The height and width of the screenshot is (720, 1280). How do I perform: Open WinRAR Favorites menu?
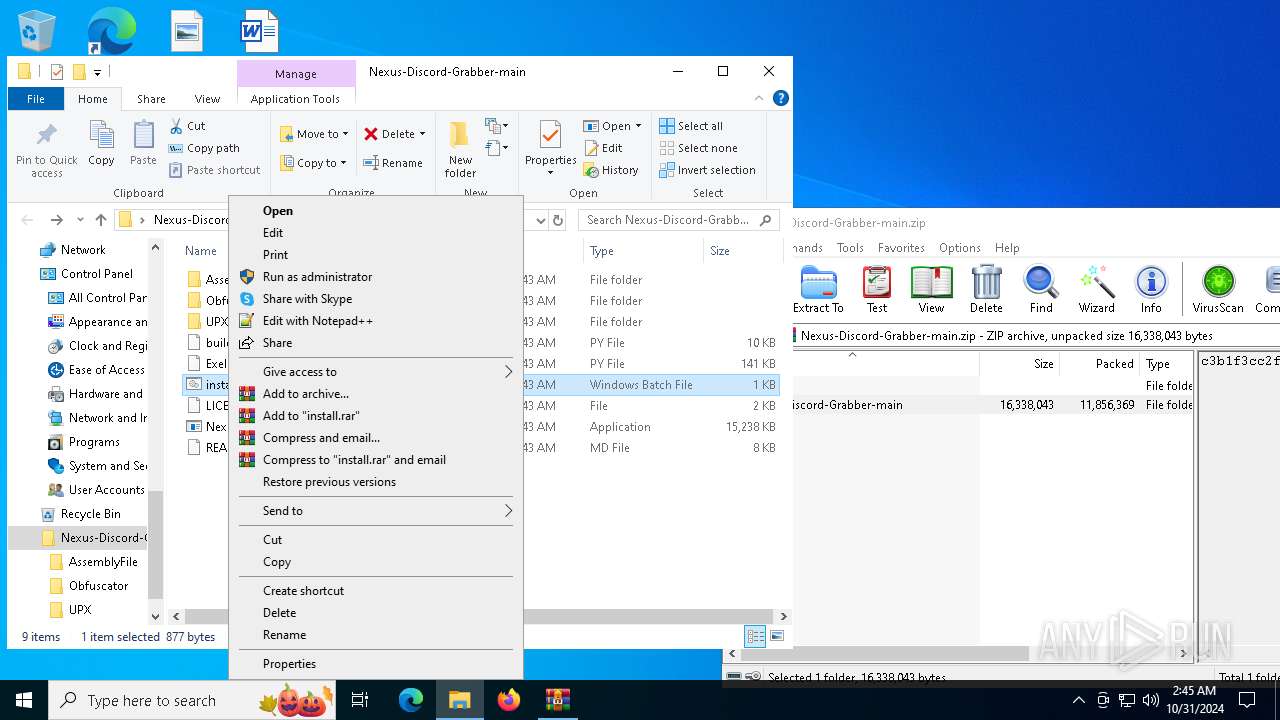901,248
